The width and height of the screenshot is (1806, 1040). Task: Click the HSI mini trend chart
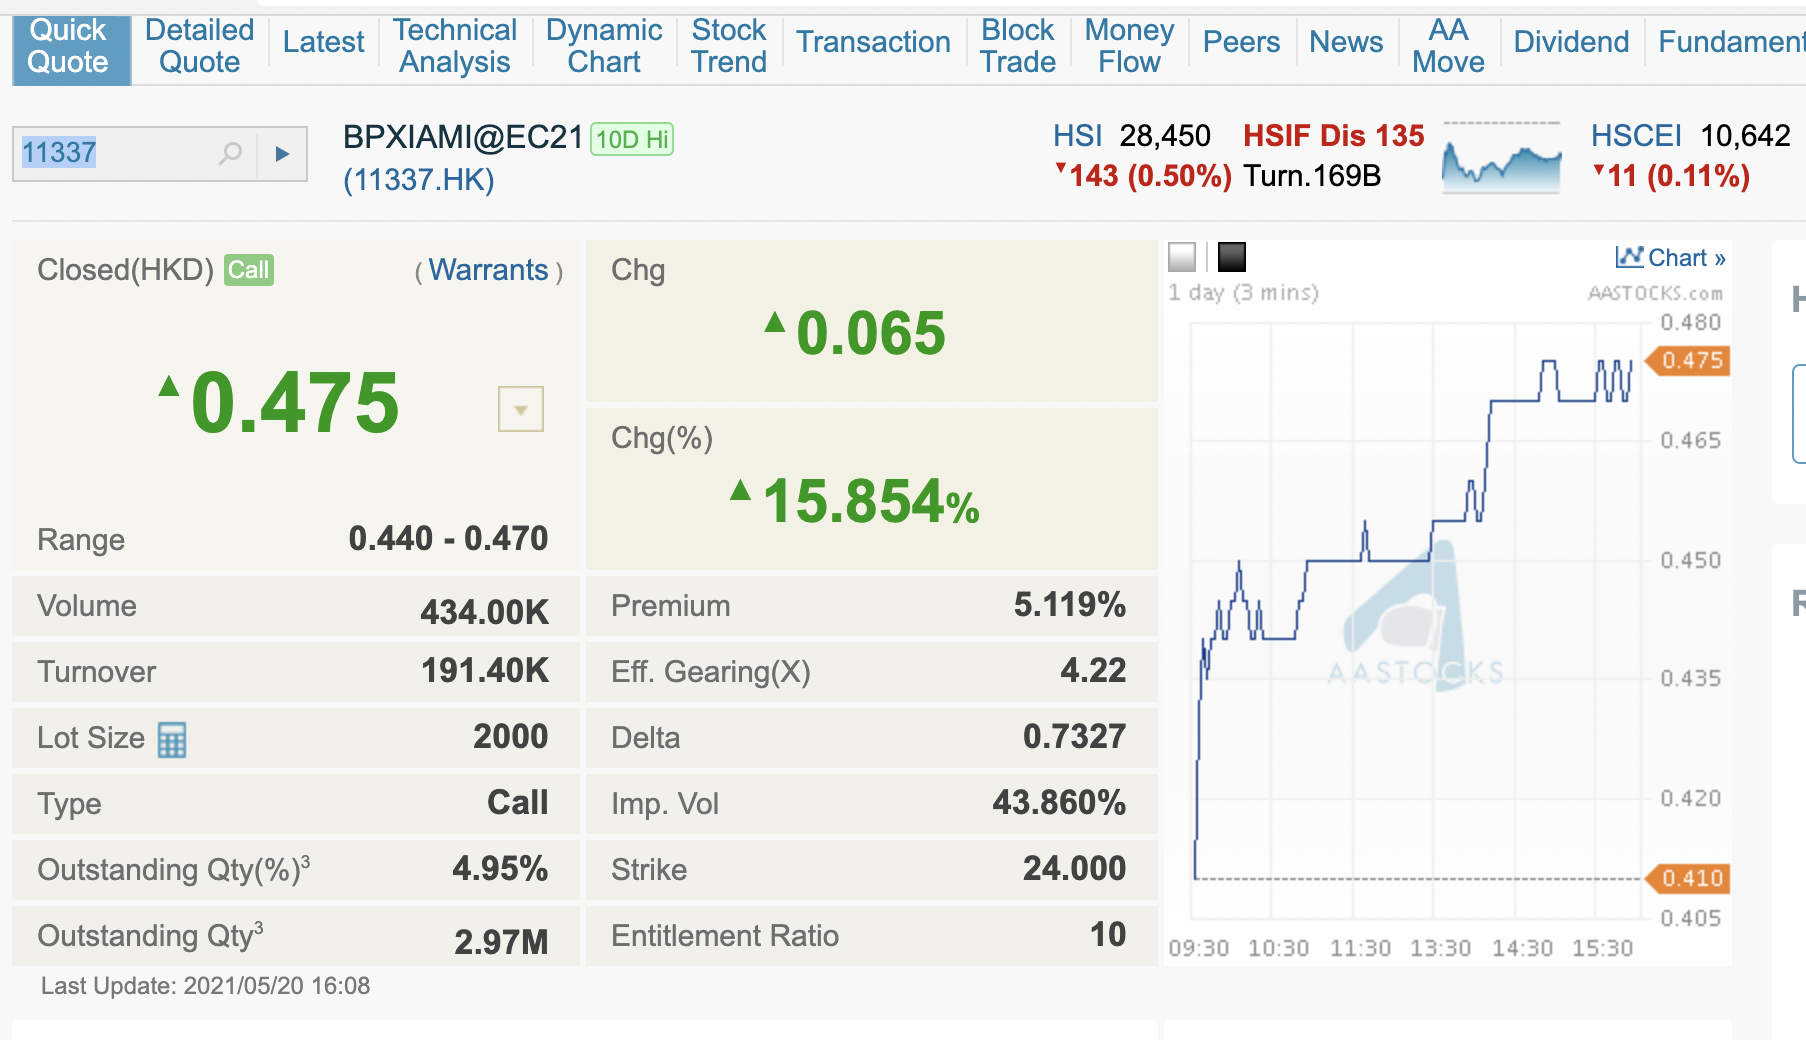(1501, 158)
